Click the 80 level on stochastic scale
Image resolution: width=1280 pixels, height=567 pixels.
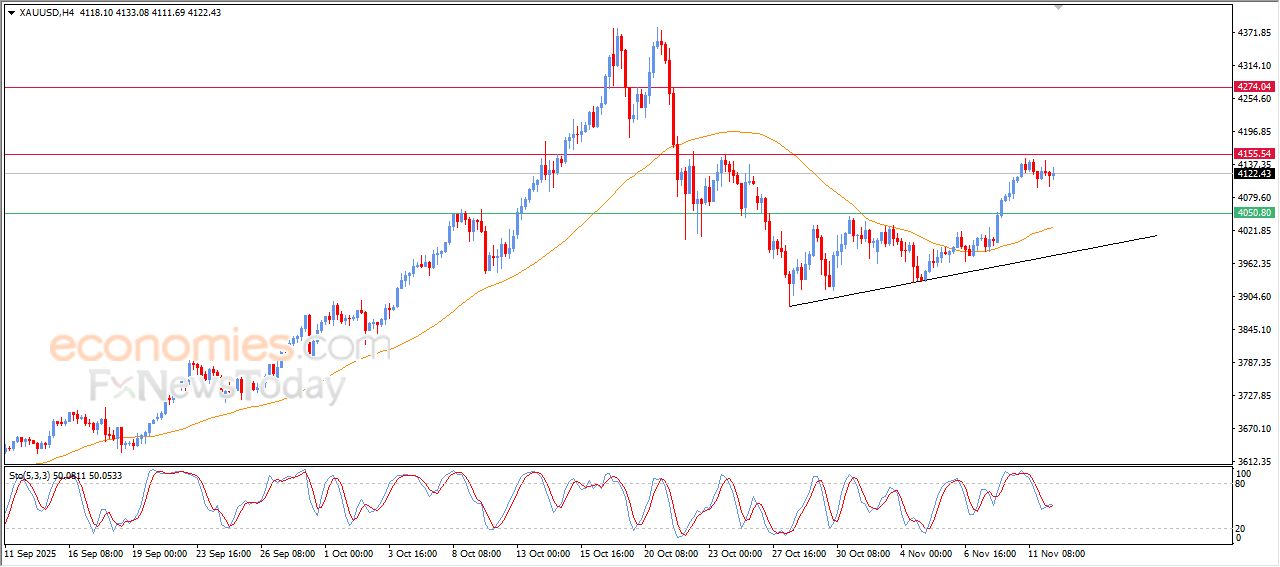1242,484
